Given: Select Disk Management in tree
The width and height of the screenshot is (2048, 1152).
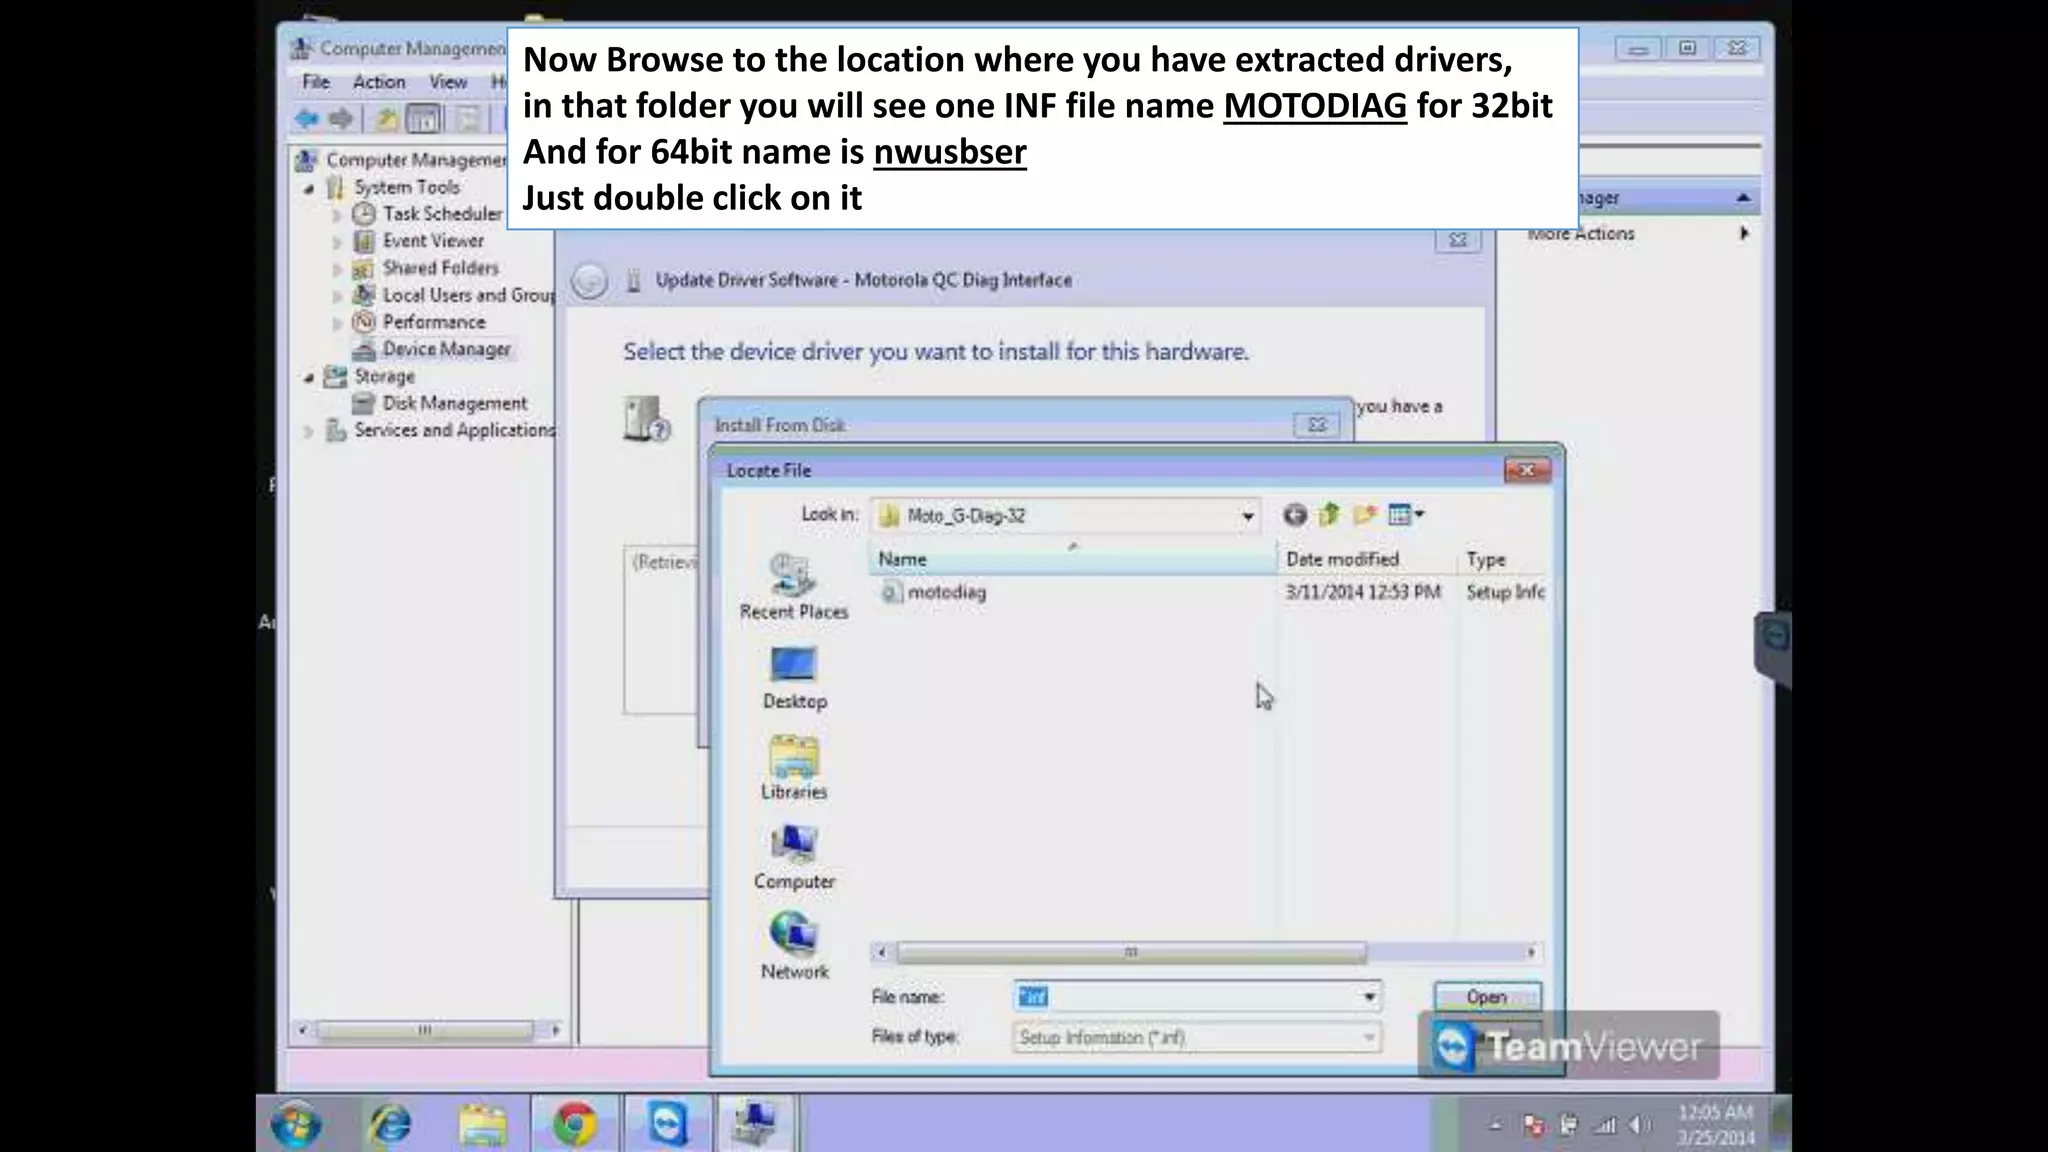Looking at the screenshot, I should point(454,403).
